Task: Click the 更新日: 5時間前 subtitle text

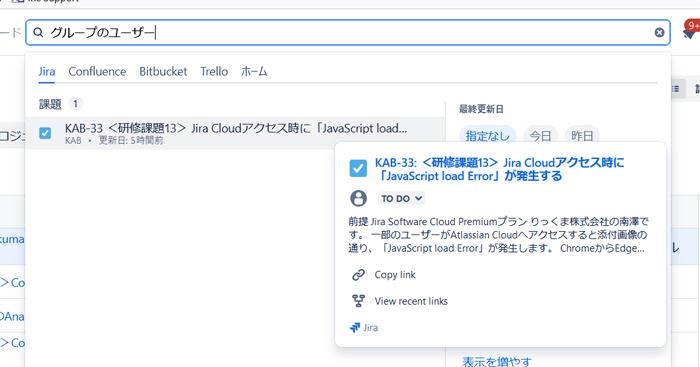Action: tap(131, 140)
